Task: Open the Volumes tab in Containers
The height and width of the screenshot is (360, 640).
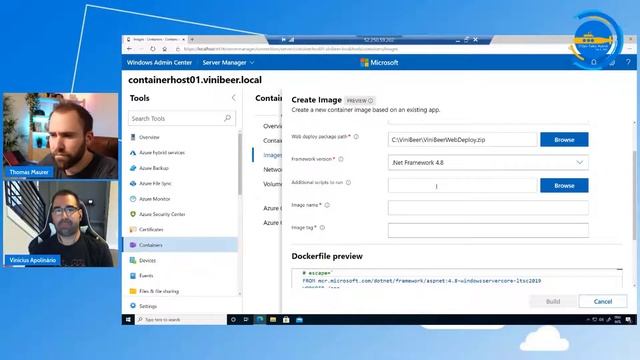Action: tap(272, 184)
